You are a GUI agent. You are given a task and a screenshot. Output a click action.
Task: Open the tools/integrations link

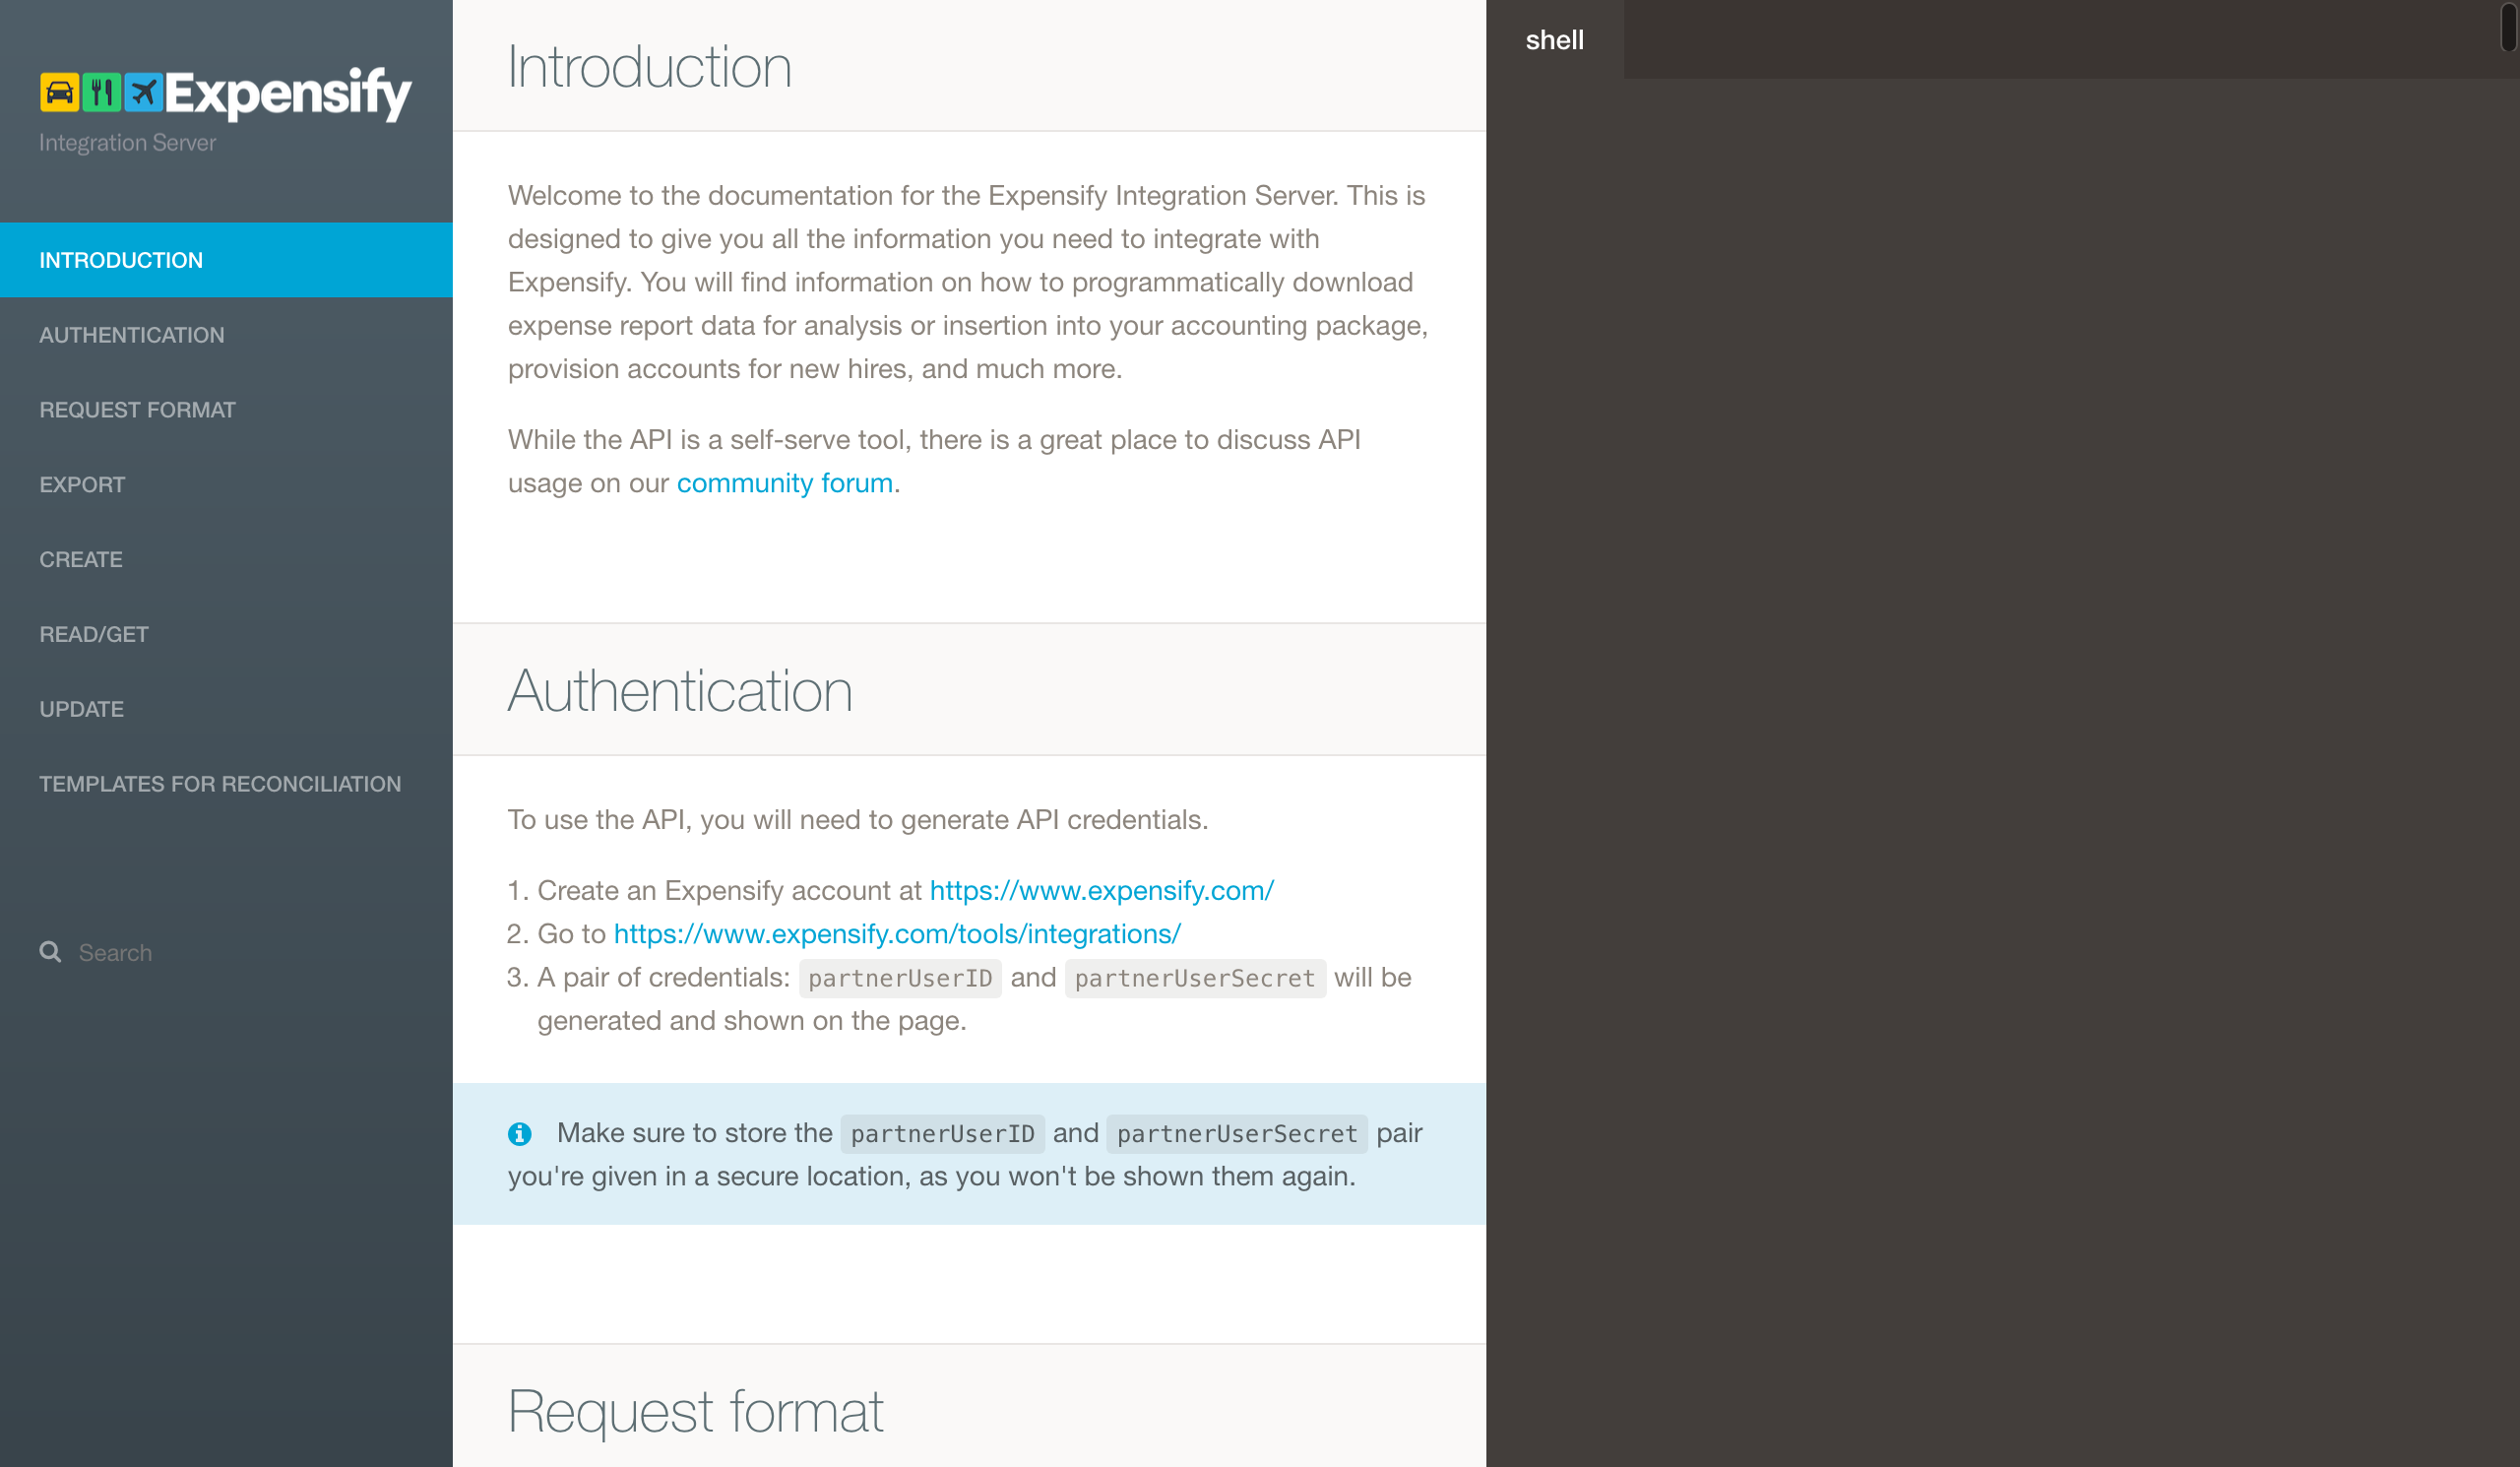(897, 933)
